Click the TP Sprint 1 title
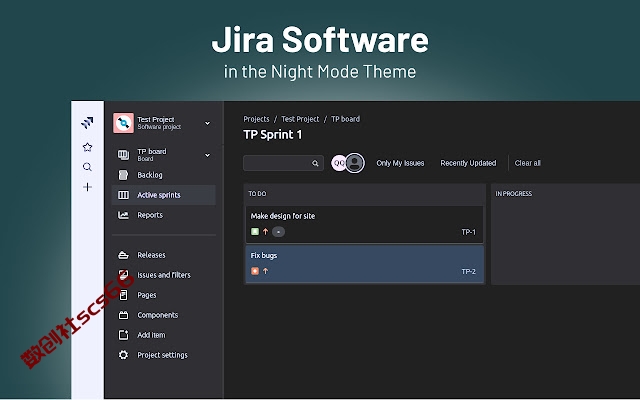 tap(273, 135)
